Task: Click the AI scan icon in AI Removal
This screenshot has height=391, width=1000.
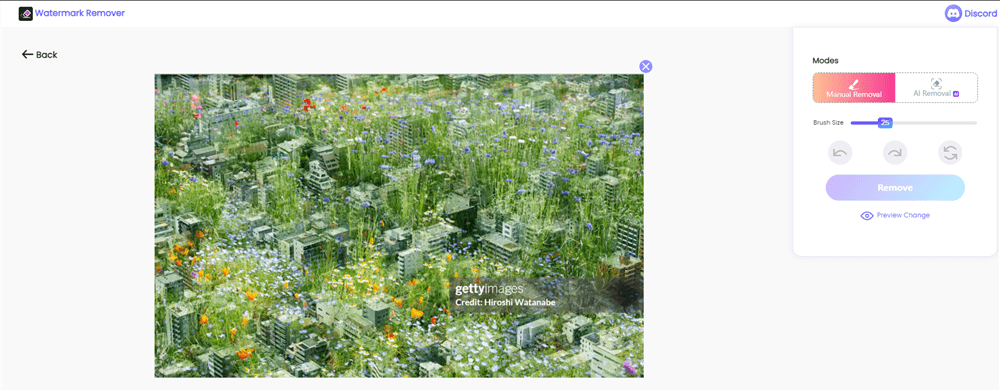Action: tap(936, 84)
